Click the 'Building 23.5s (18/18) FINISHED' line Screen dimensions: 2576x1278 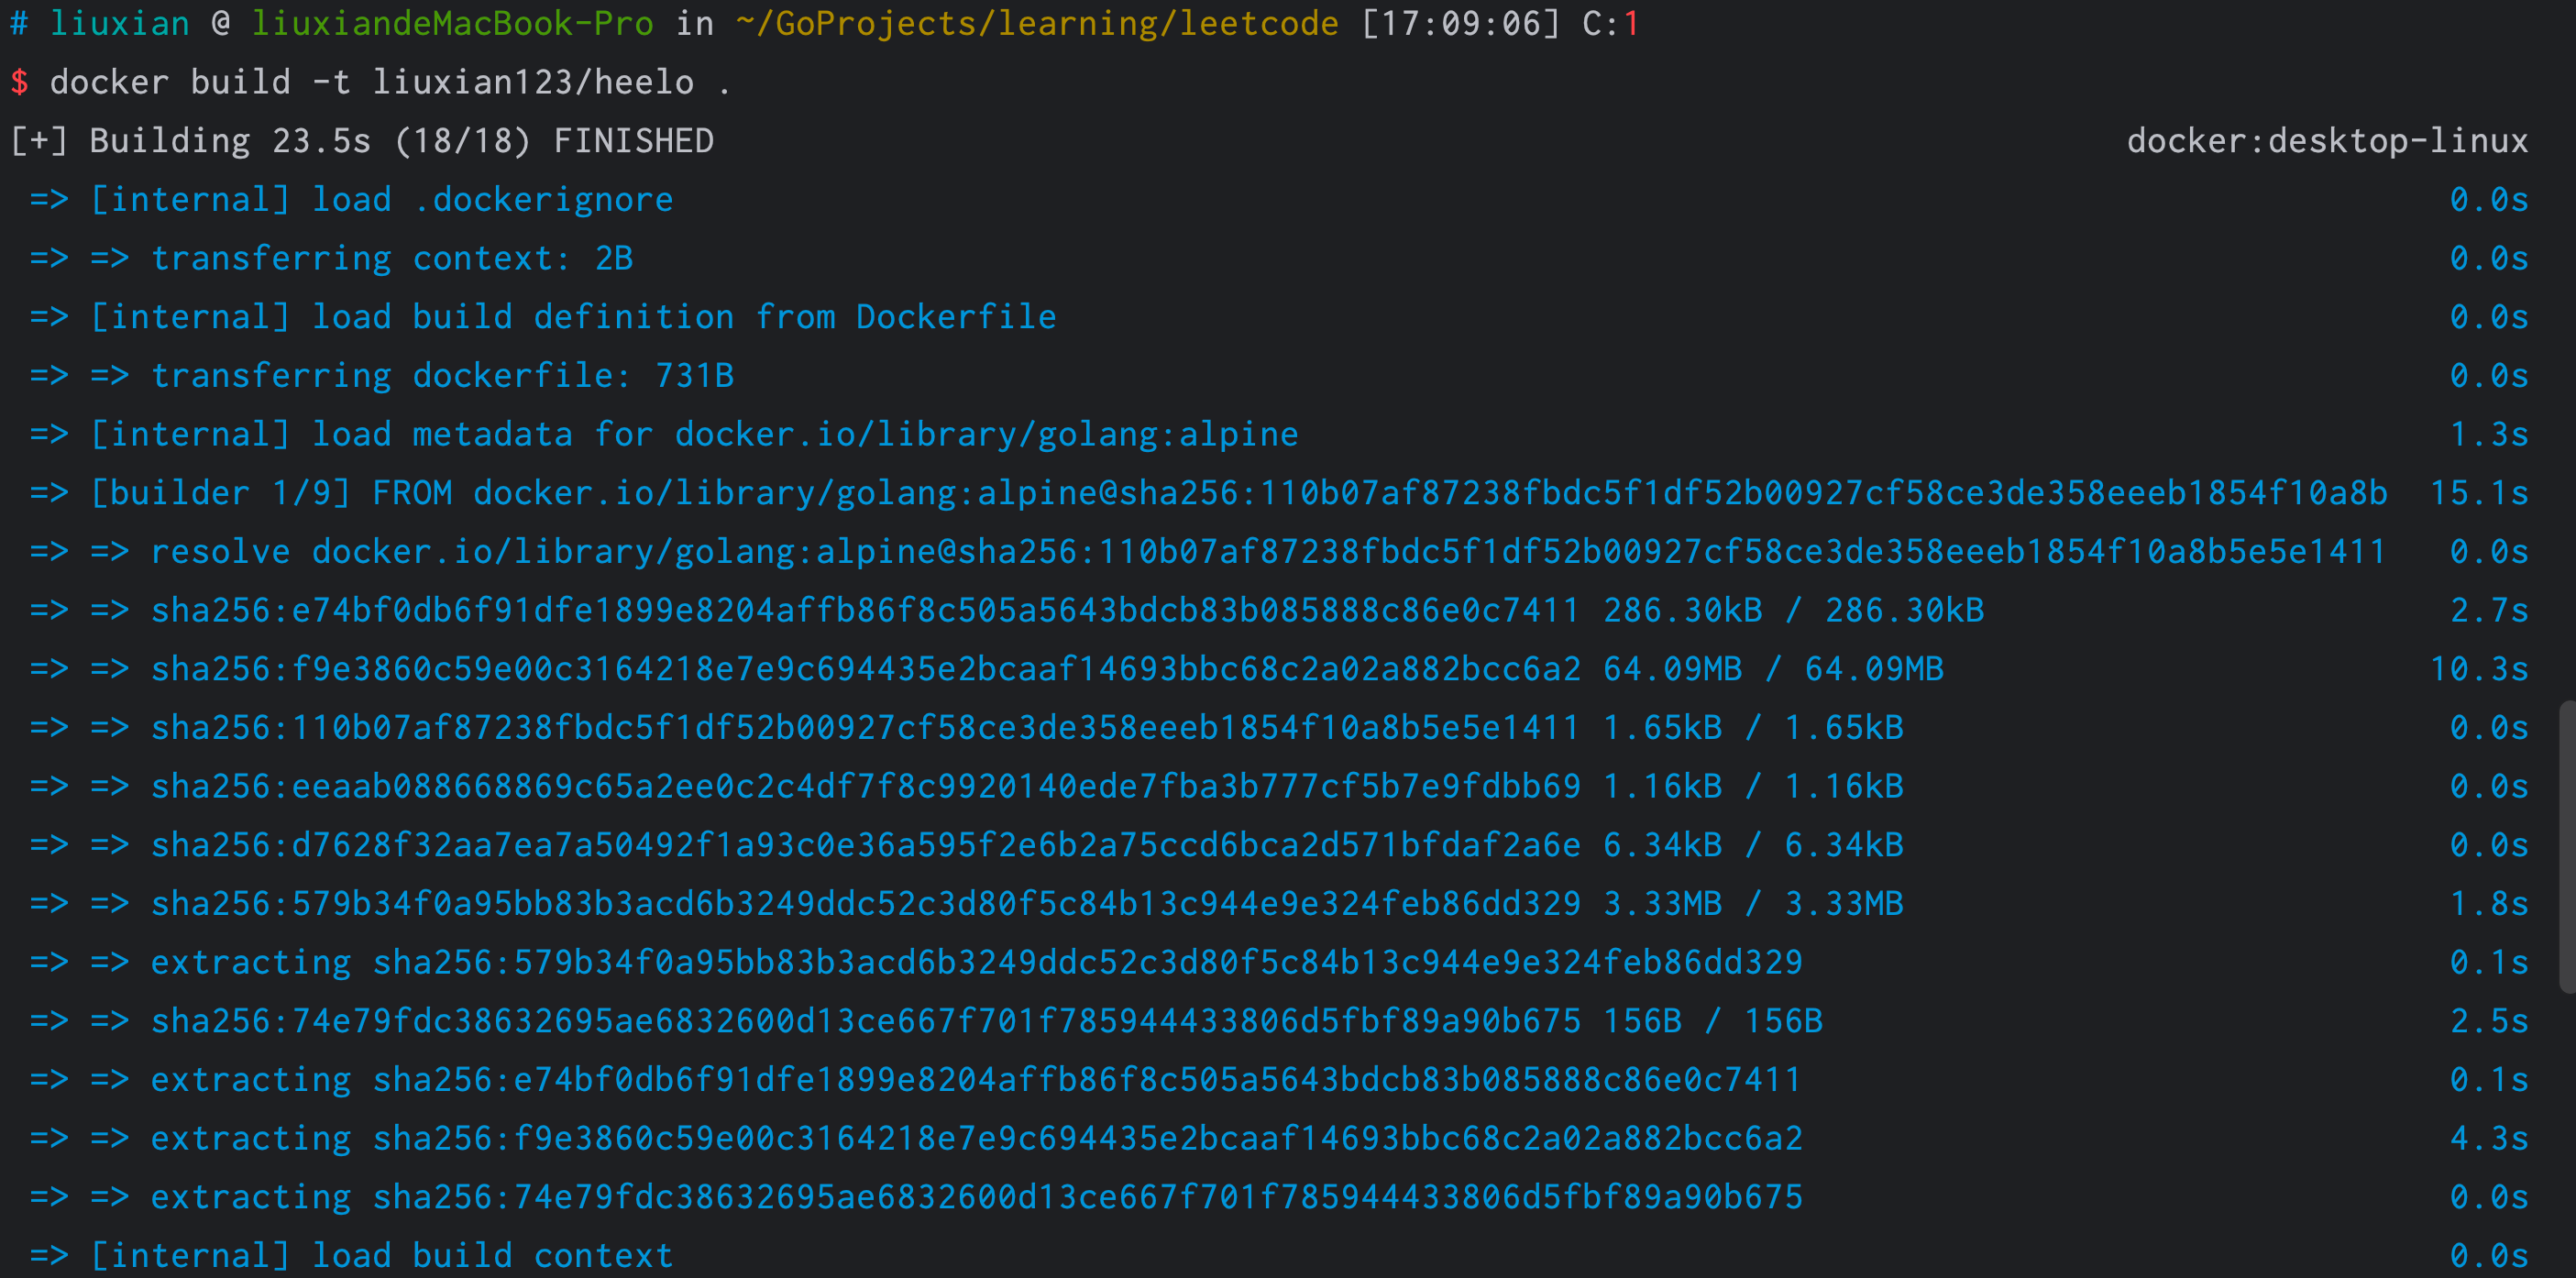[x=400, y=141]
